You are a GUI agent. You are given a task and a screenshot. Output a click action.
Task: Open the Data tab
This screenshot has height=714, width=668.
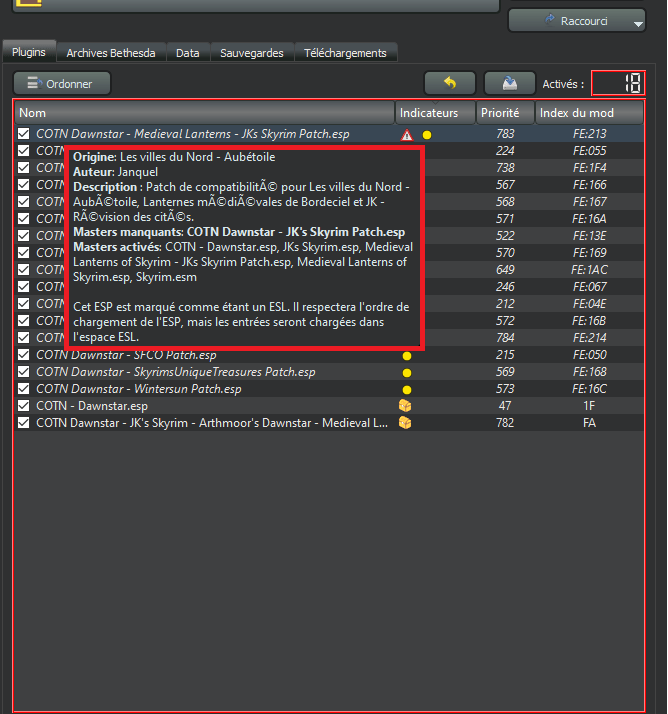[x=188, y=53]
